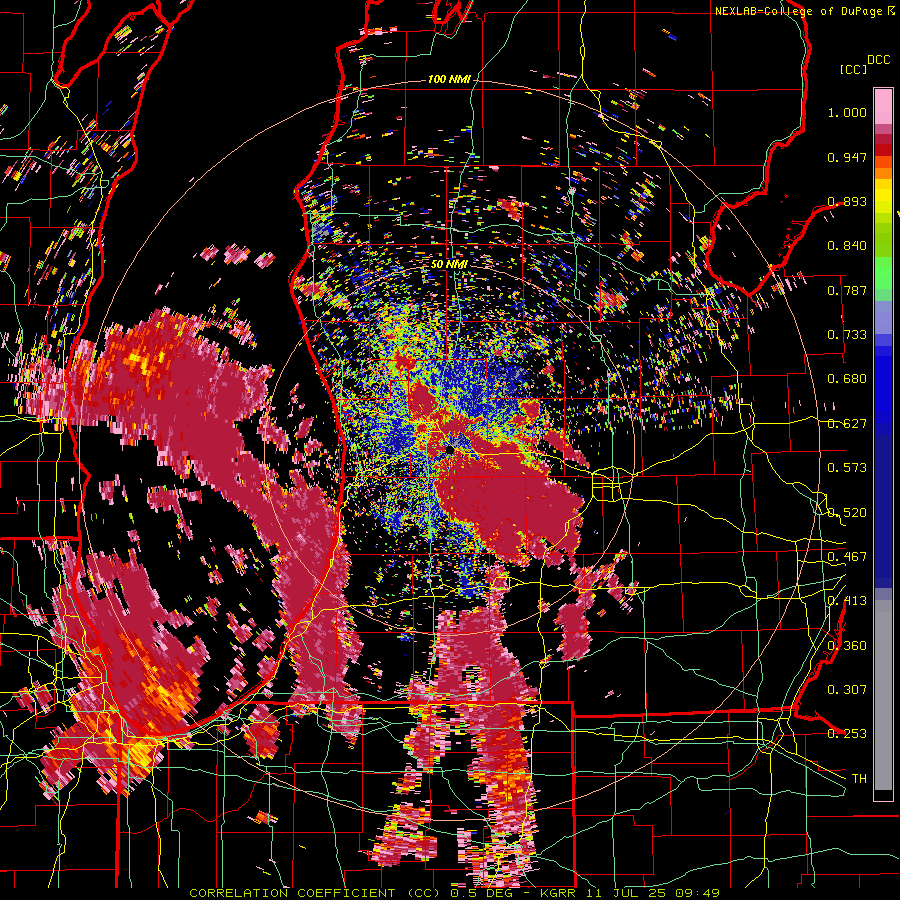The height and width of the screenshot is (900, 900).
Task: Click the 0.467 scale value
Action: pos(847,557)
